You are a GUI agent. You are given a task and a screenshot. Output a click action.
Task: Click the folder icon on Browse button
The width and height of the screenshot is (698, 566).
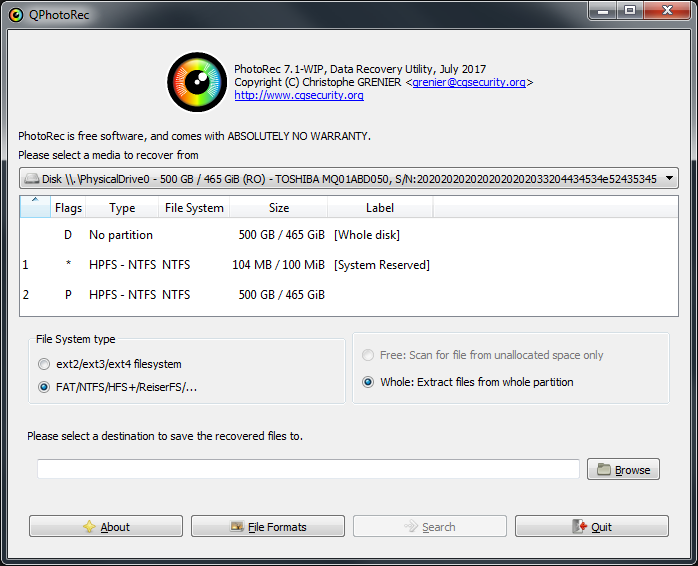point(603,470)
